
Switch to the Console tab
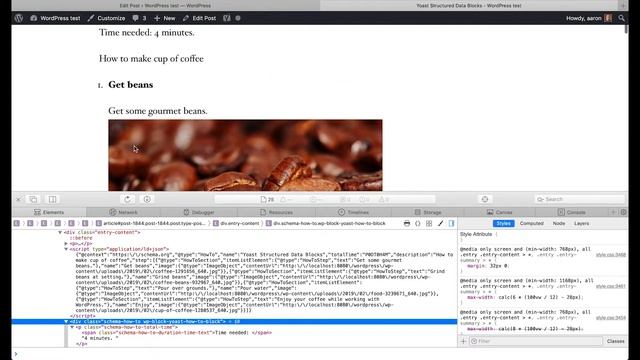pyautogui.click(x=572, y=212)
